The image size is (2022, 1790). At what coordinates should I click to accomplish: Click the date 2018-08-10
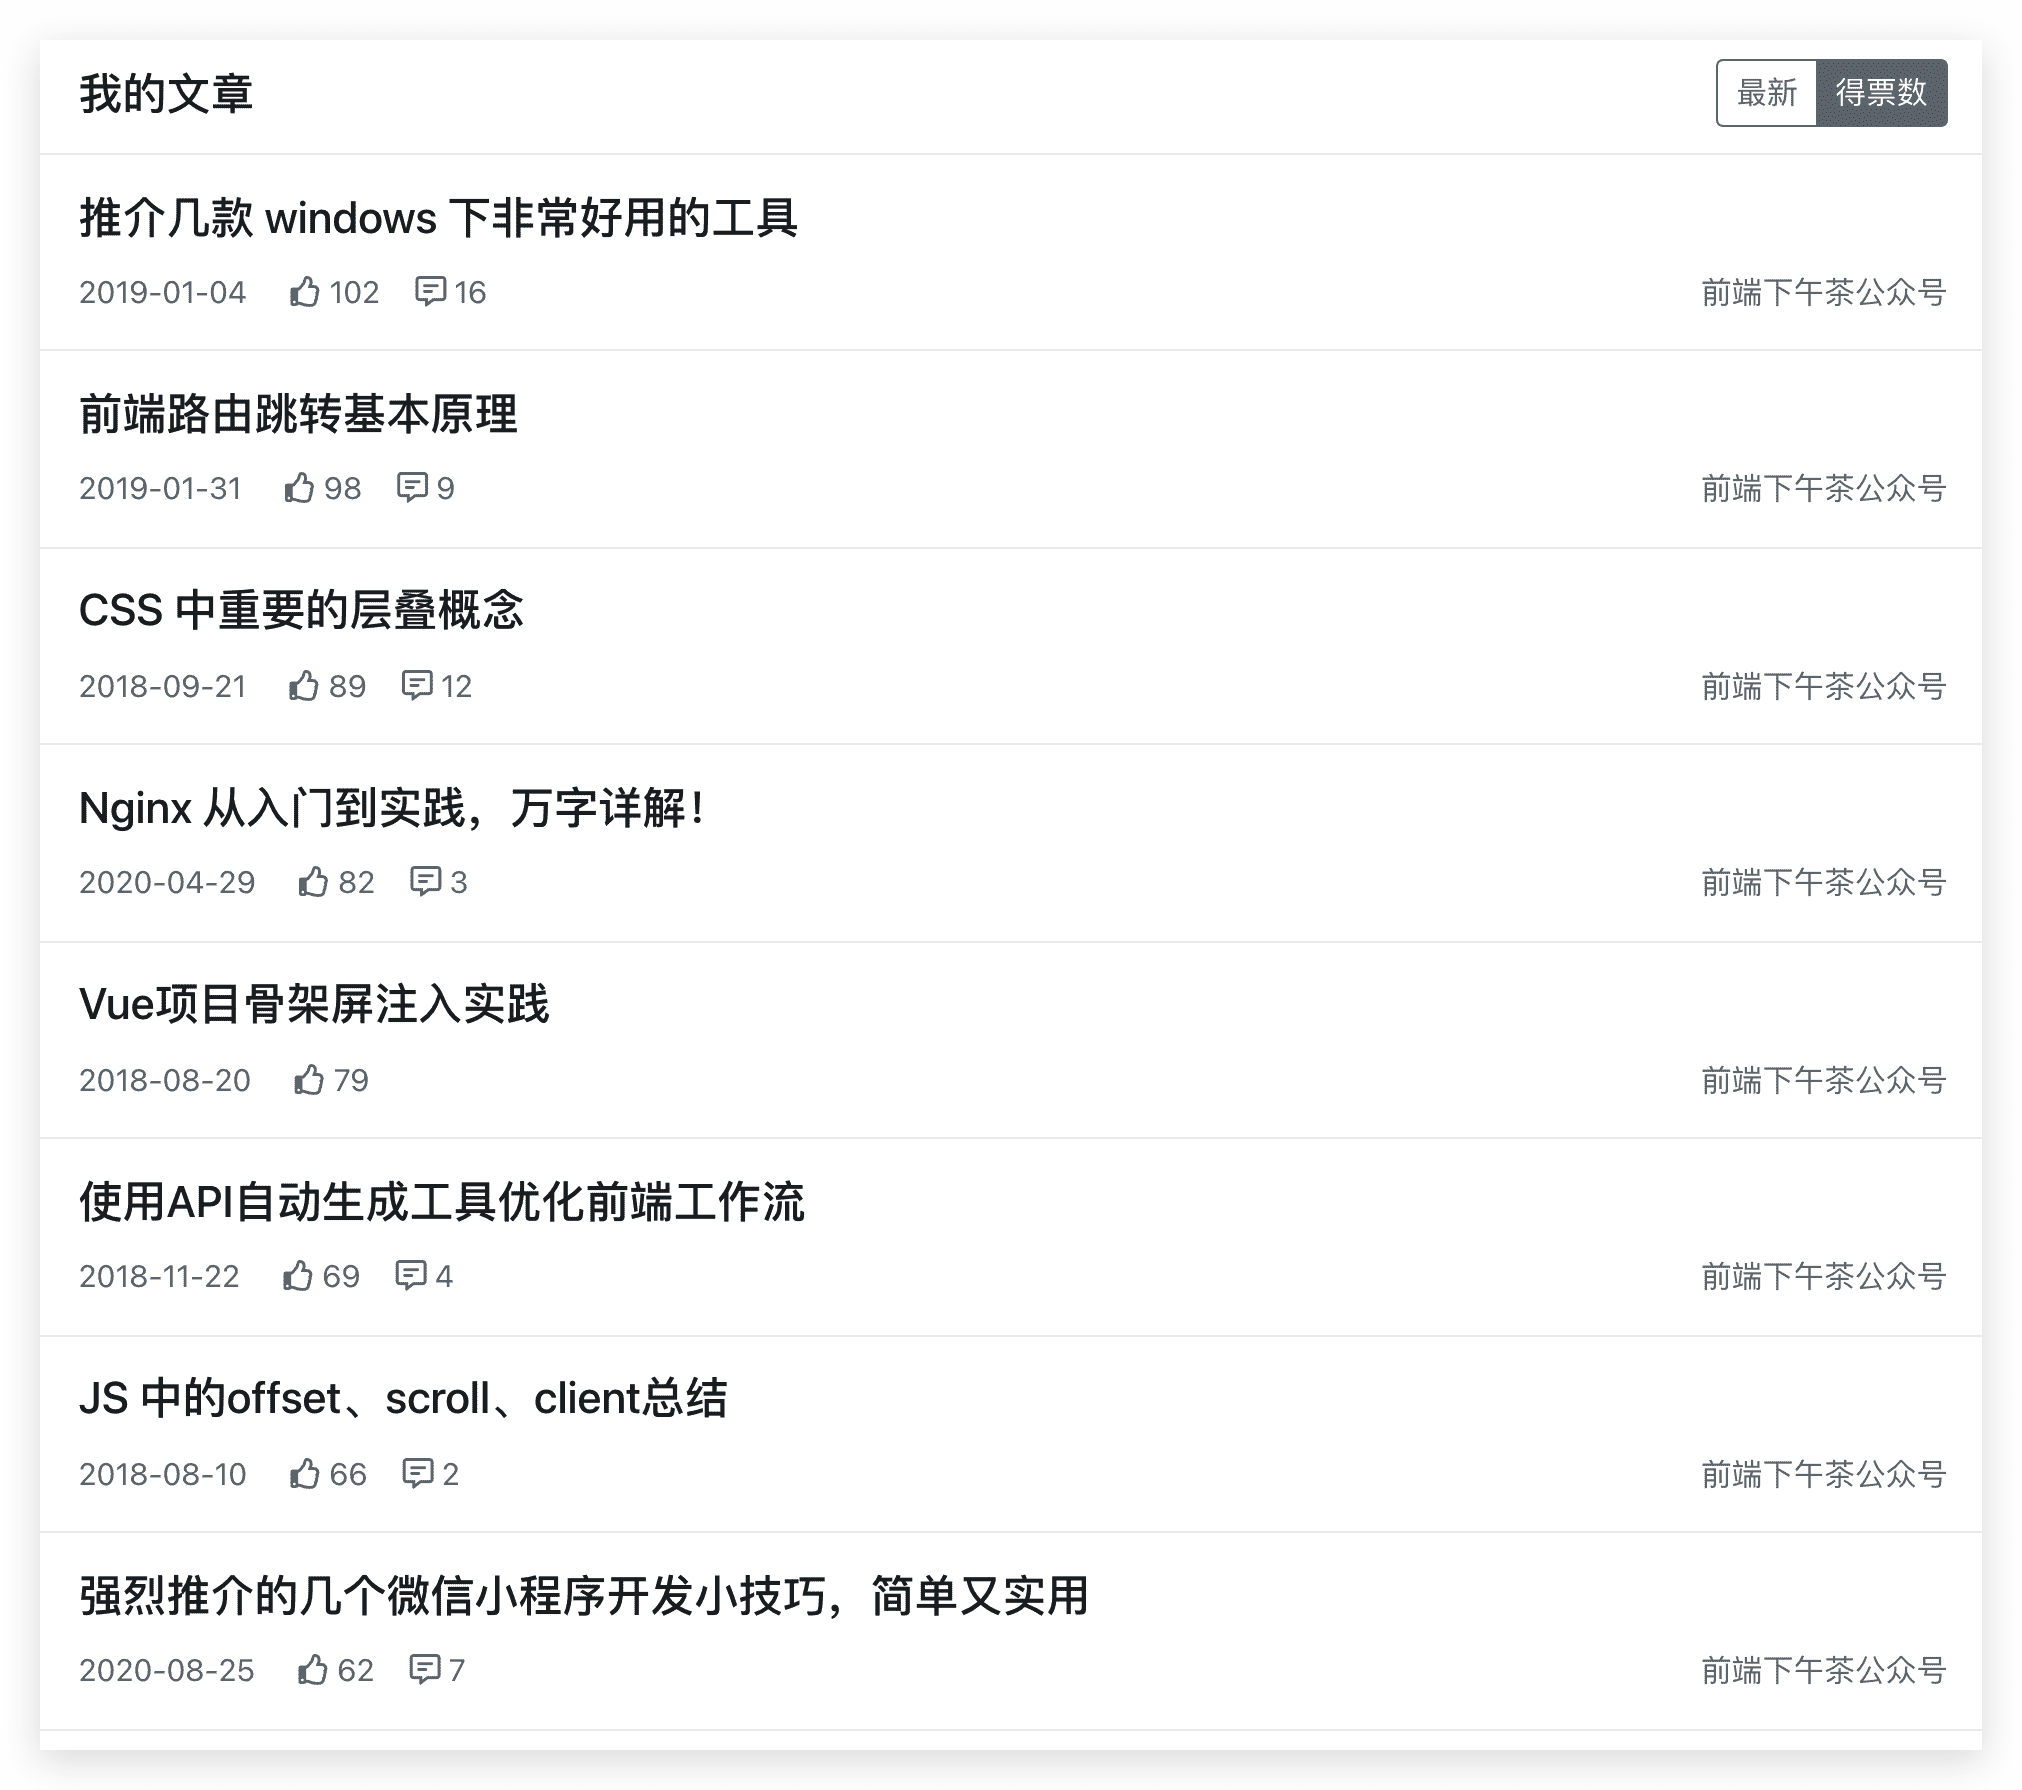[x=162, y=1474]
